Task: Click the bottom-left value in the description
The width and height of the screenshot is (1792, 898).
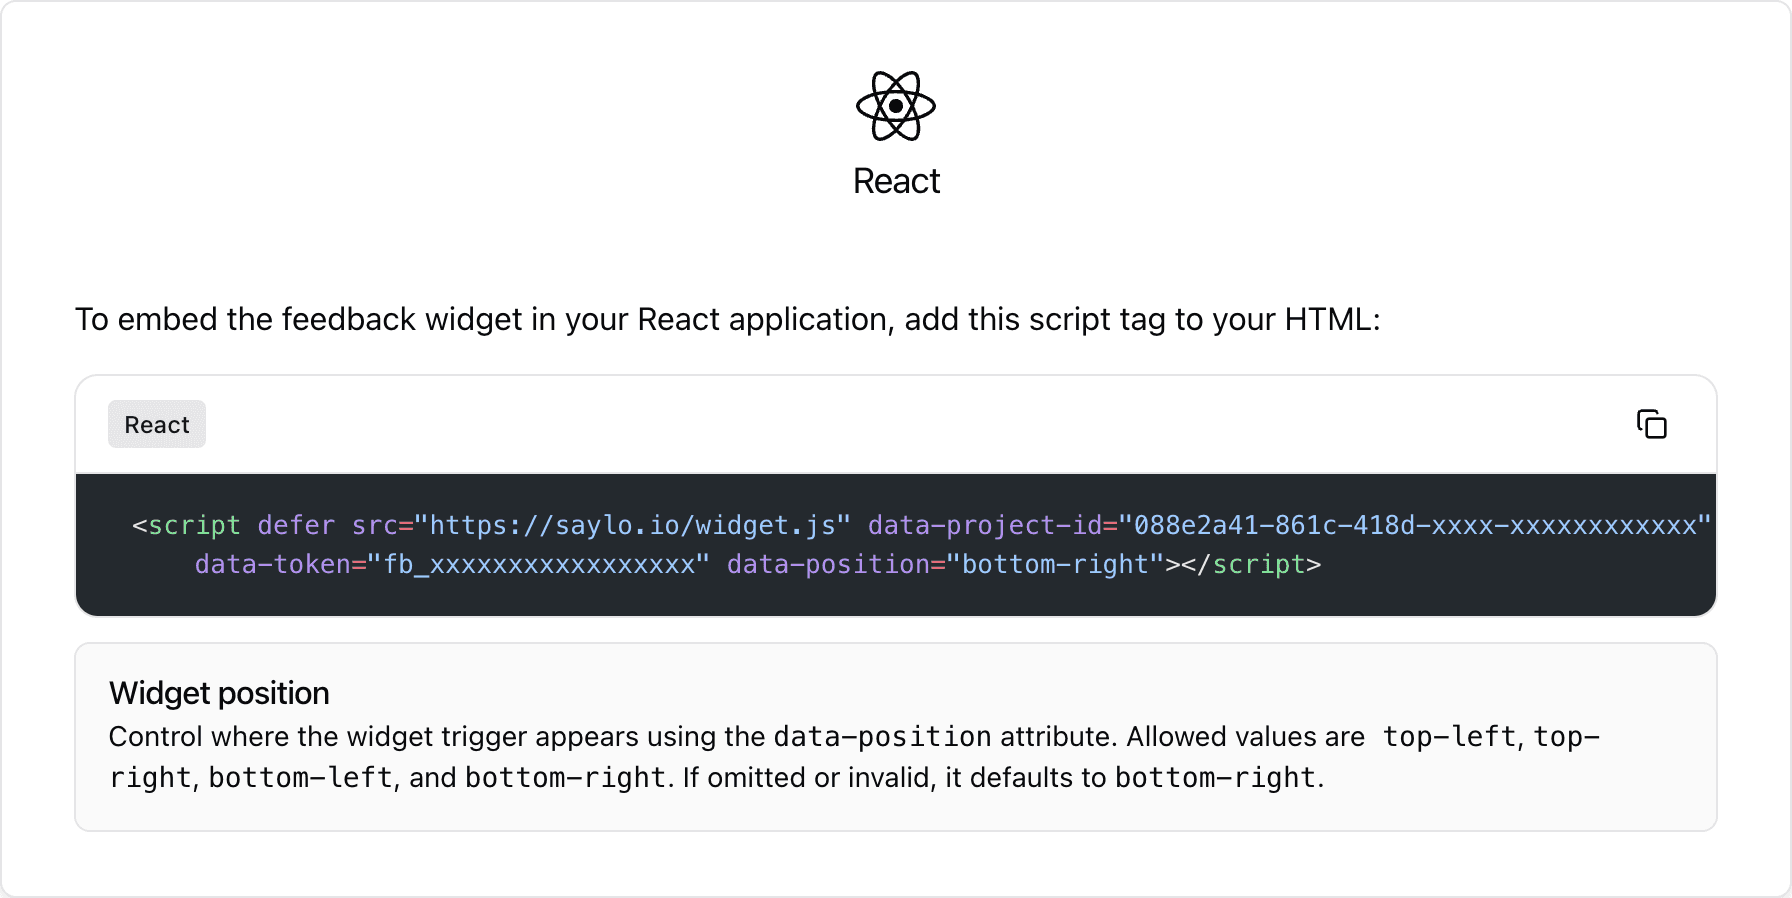Action: (301, 778)
